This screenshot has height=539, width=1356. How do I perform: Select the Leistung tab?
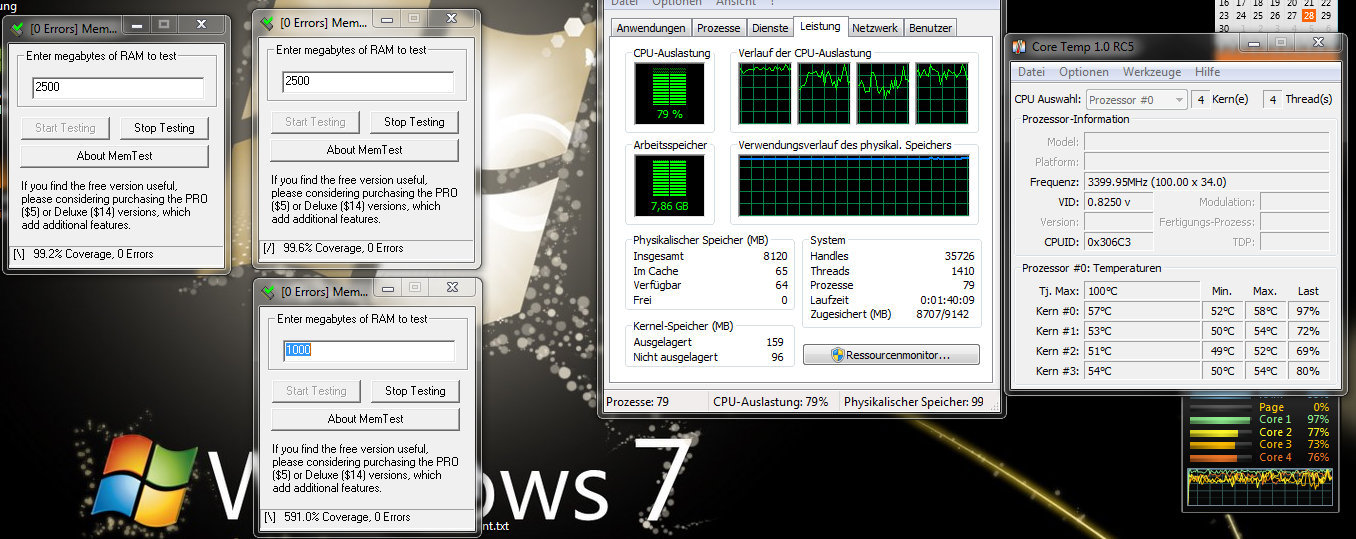pyautogui.click(x=821, y=27)
